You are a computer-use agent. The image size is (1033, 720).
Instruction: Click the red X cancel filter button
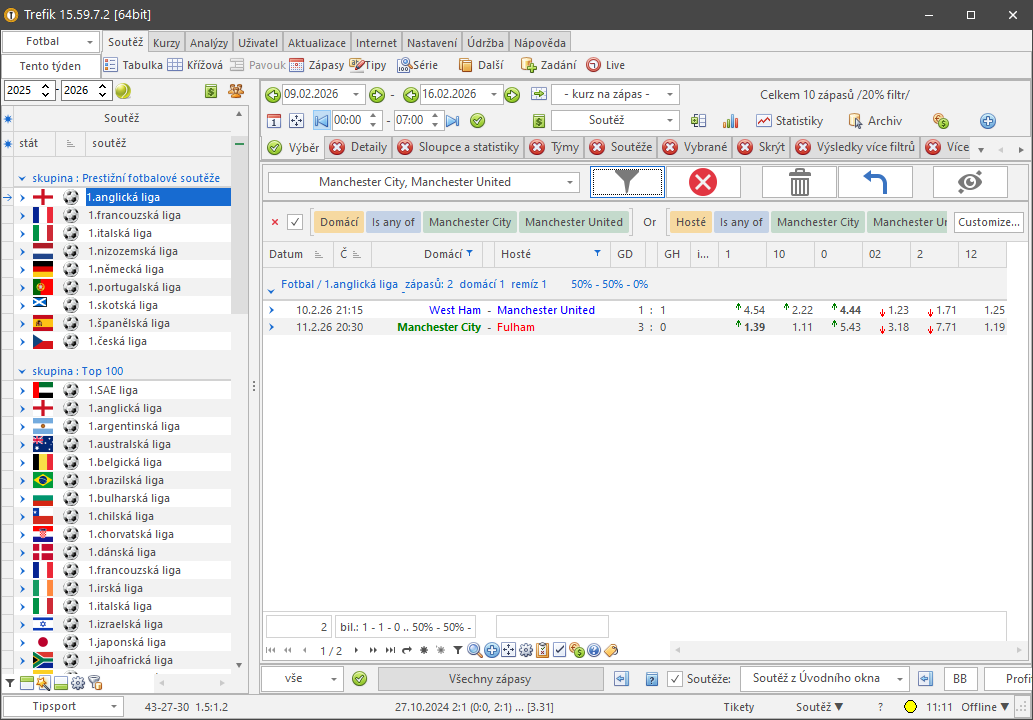point(703,182)
